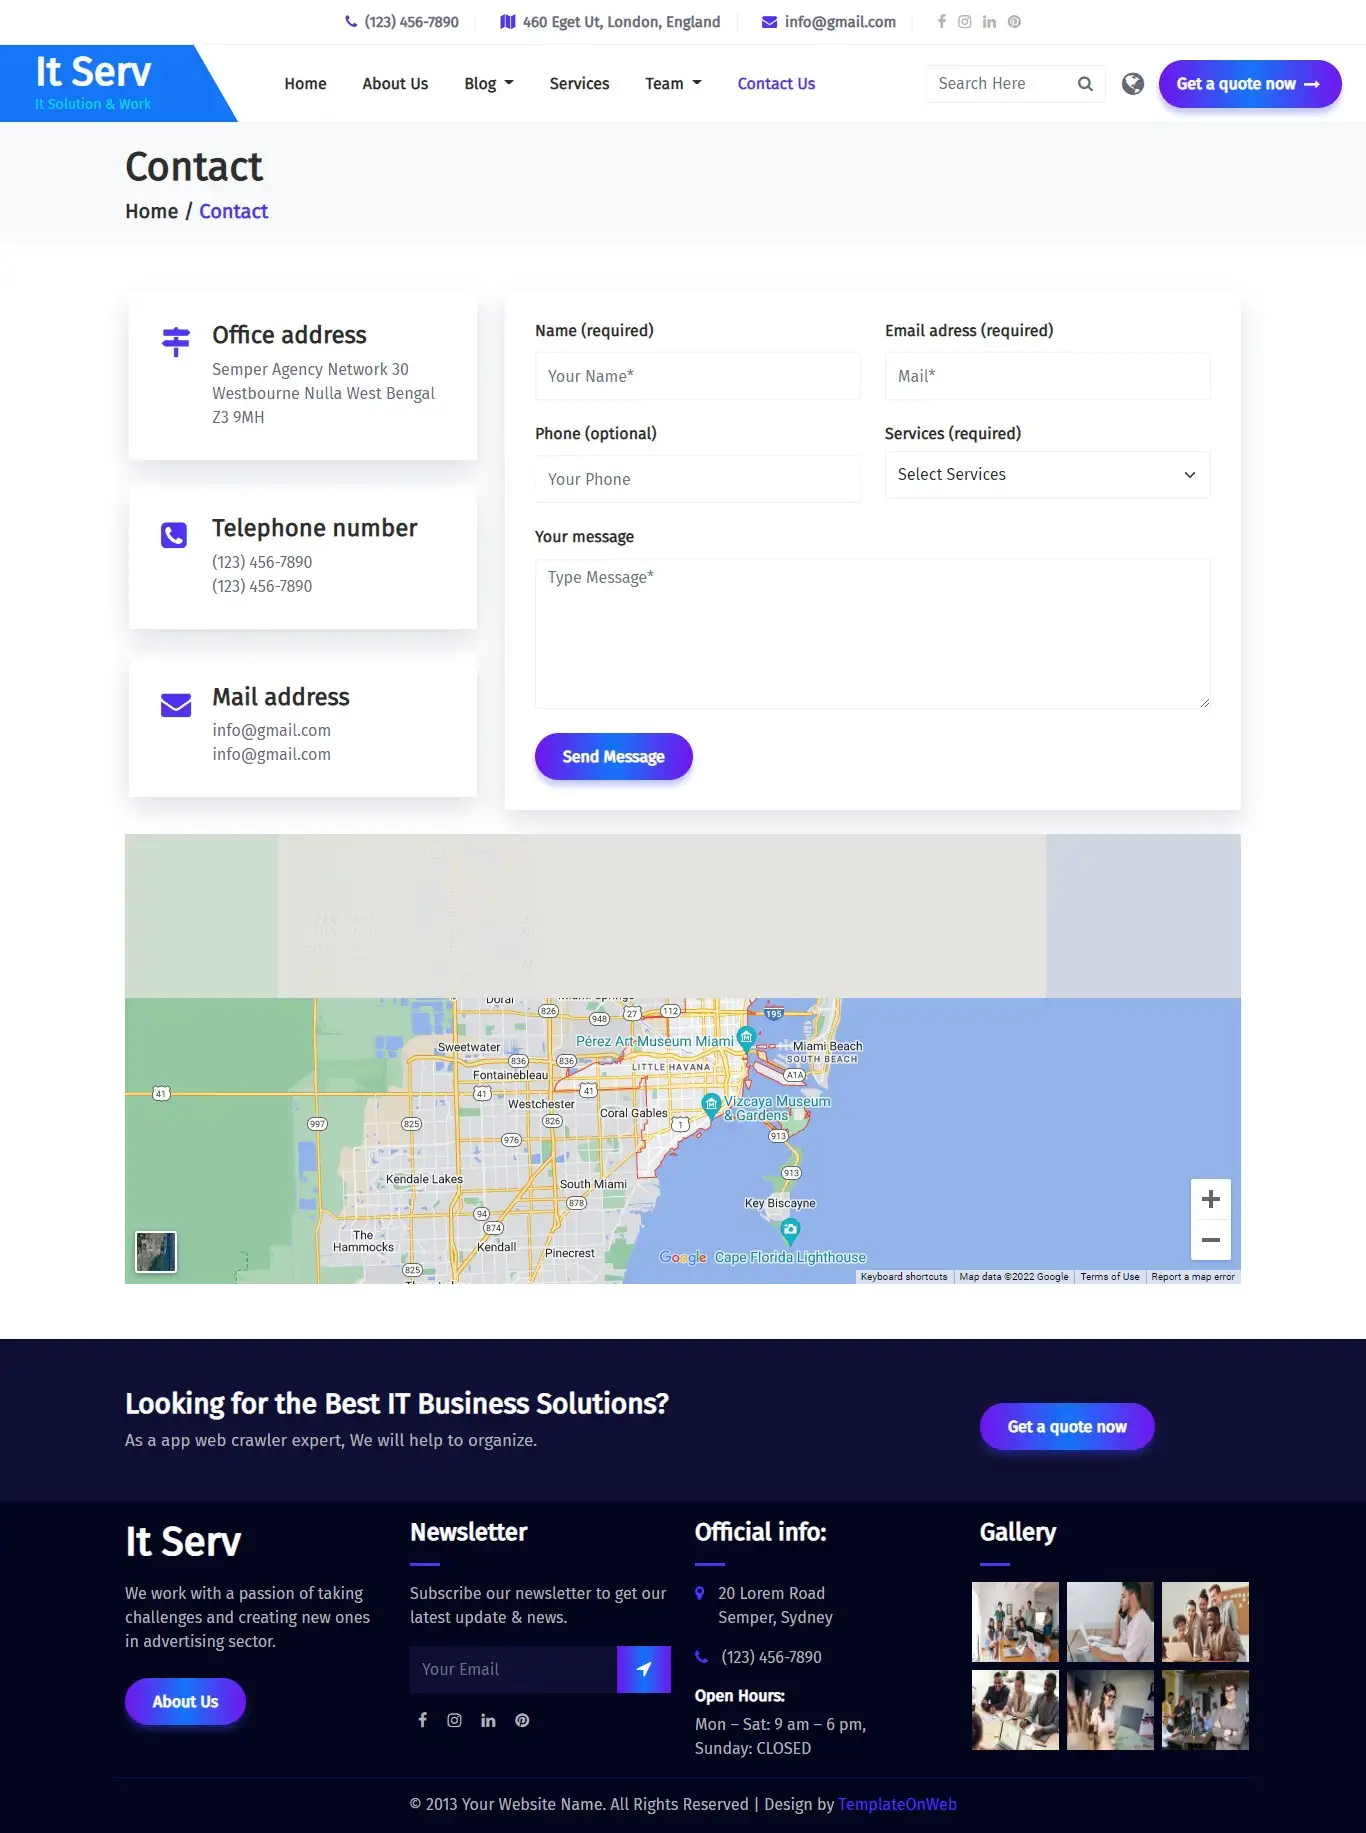Toggle satellite map view thumbnail
Screen dimensions: 1366x1833
[x=156, y=1252]
